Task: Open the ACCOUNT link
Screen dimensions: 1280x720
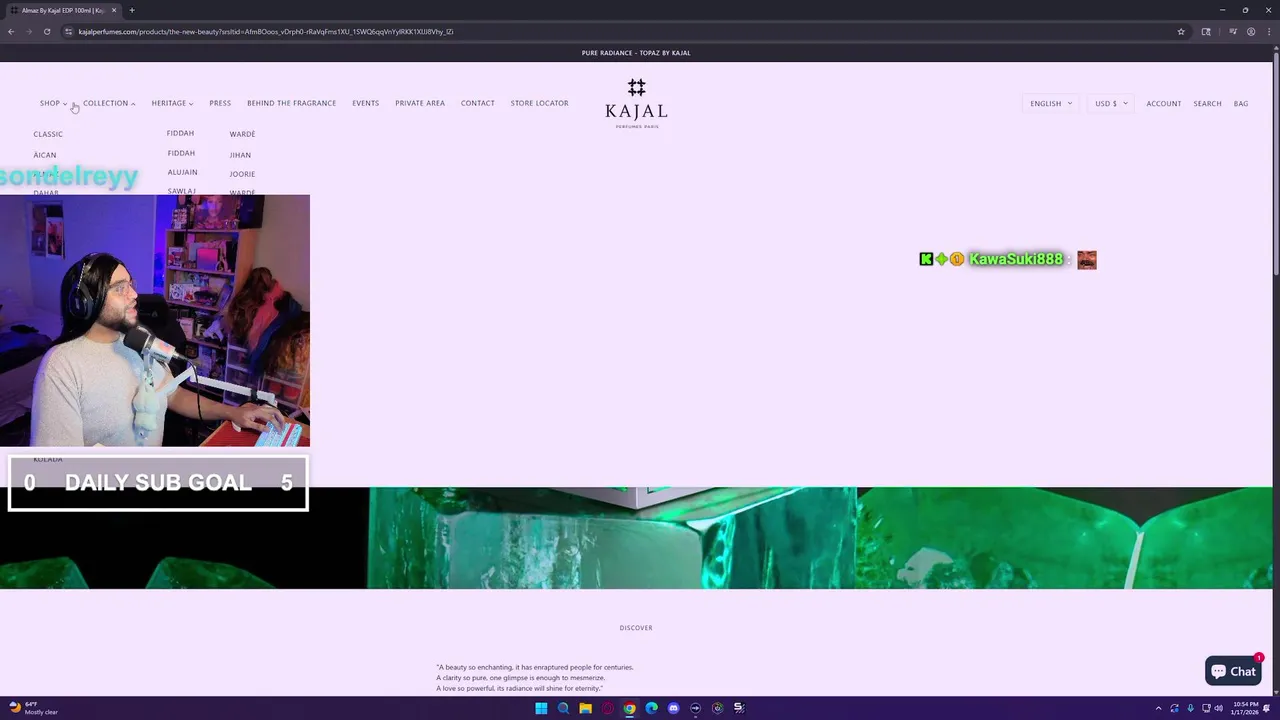Action: pos(1163,103)
